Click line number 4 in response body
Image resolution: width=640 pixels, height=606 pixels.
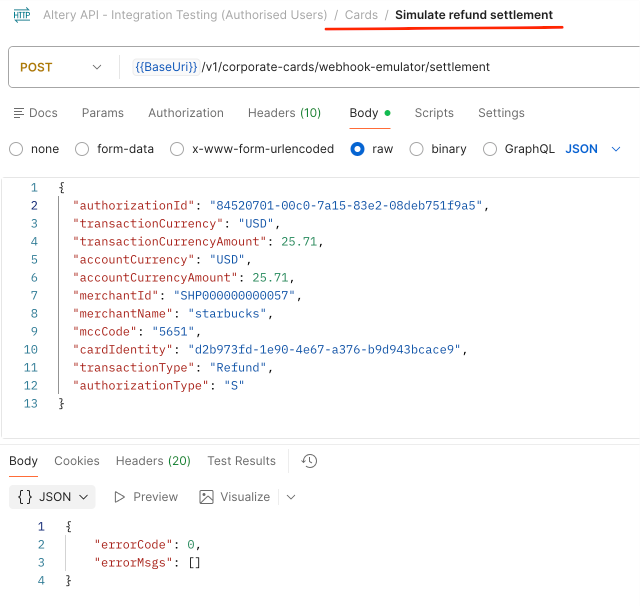41,581
